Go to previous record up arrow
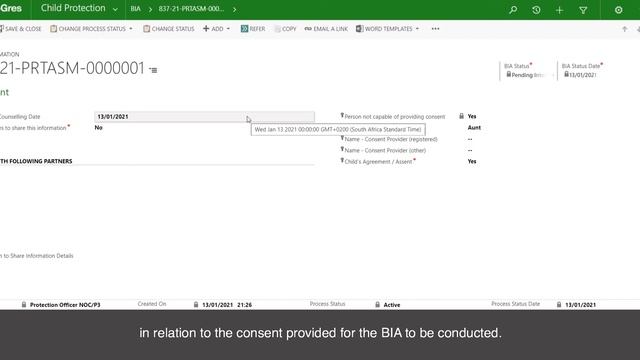 (624, 29)
